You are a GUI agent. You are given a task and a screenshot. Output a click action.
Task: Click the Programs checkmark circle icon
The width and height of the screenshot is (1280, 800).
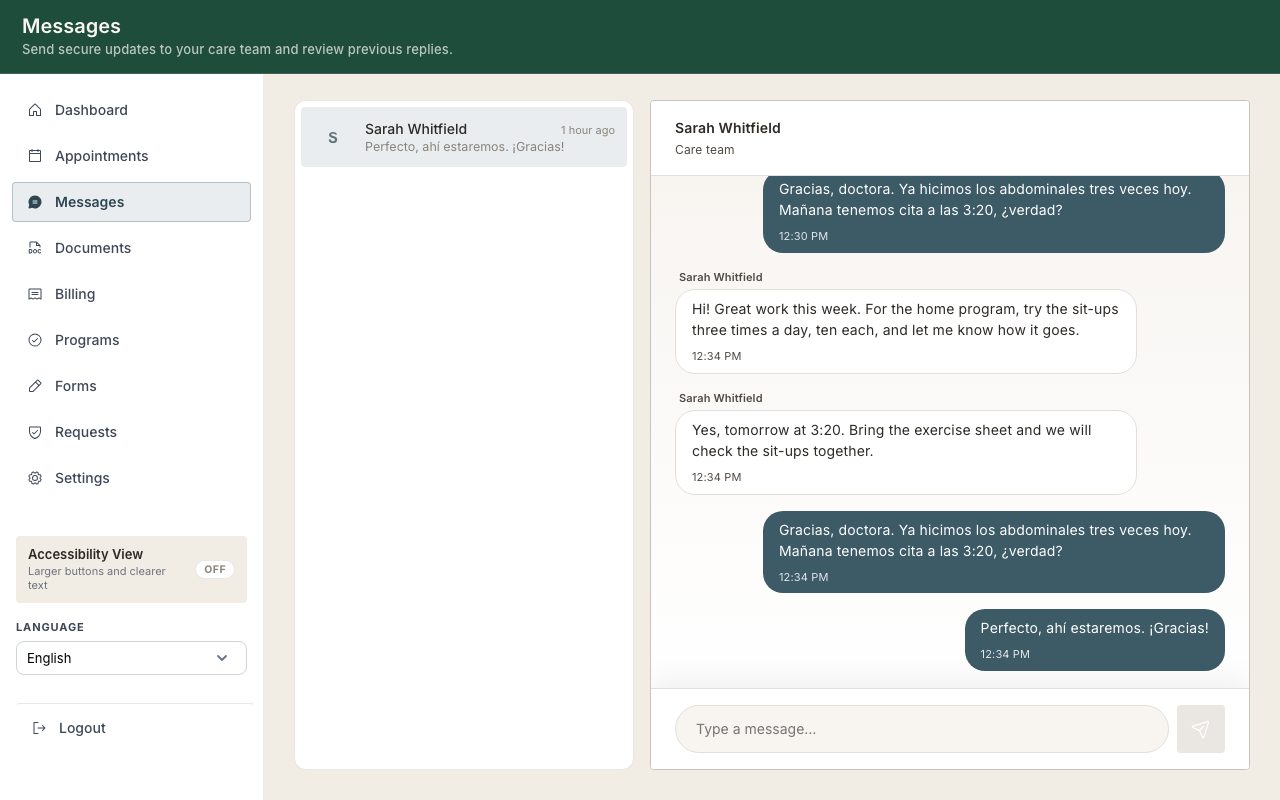point(35,340)
